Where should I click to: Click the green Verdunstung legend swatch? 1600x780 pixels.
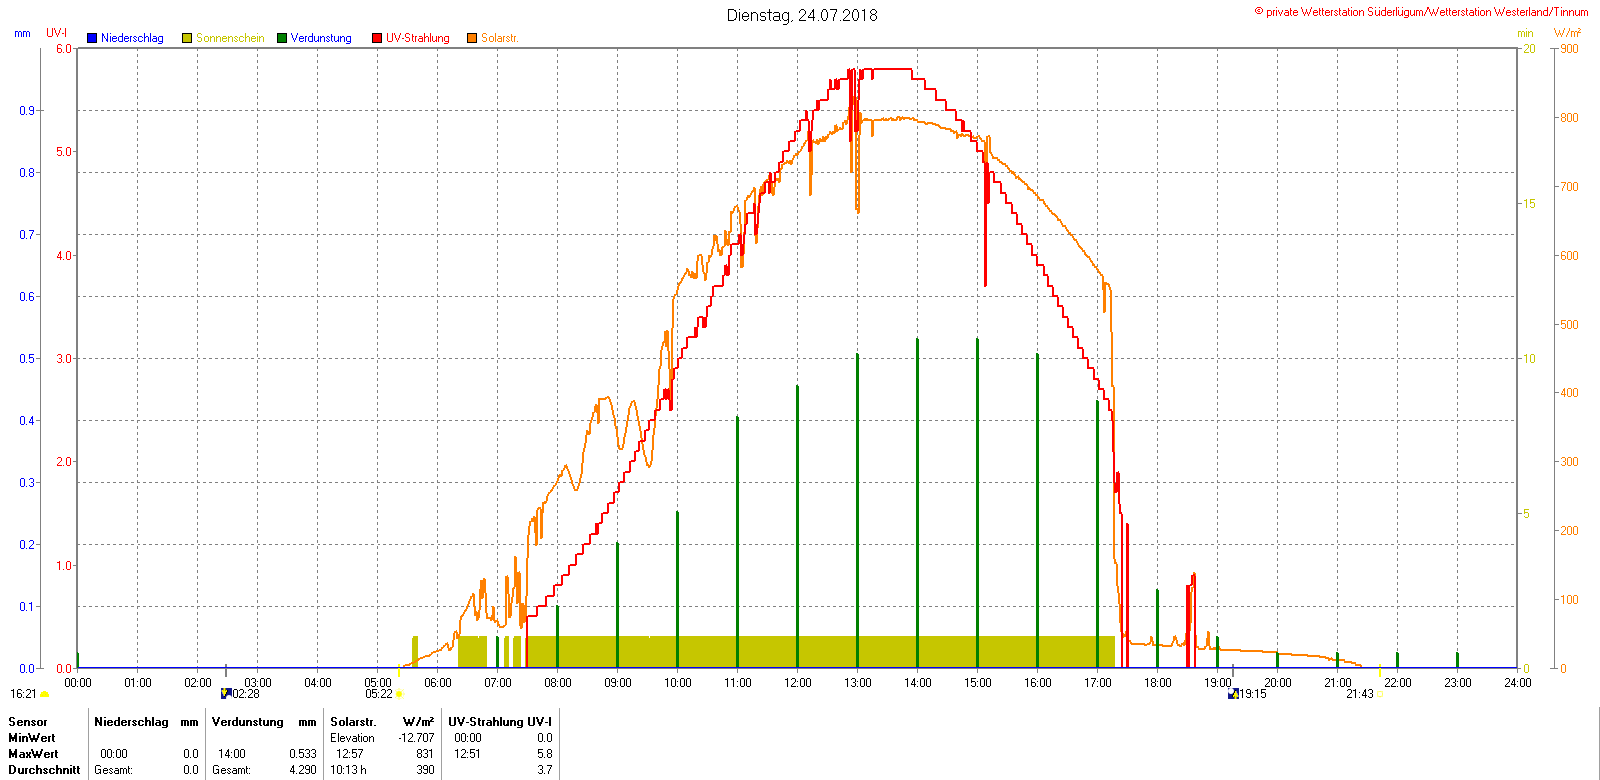(x=282, y=38)
